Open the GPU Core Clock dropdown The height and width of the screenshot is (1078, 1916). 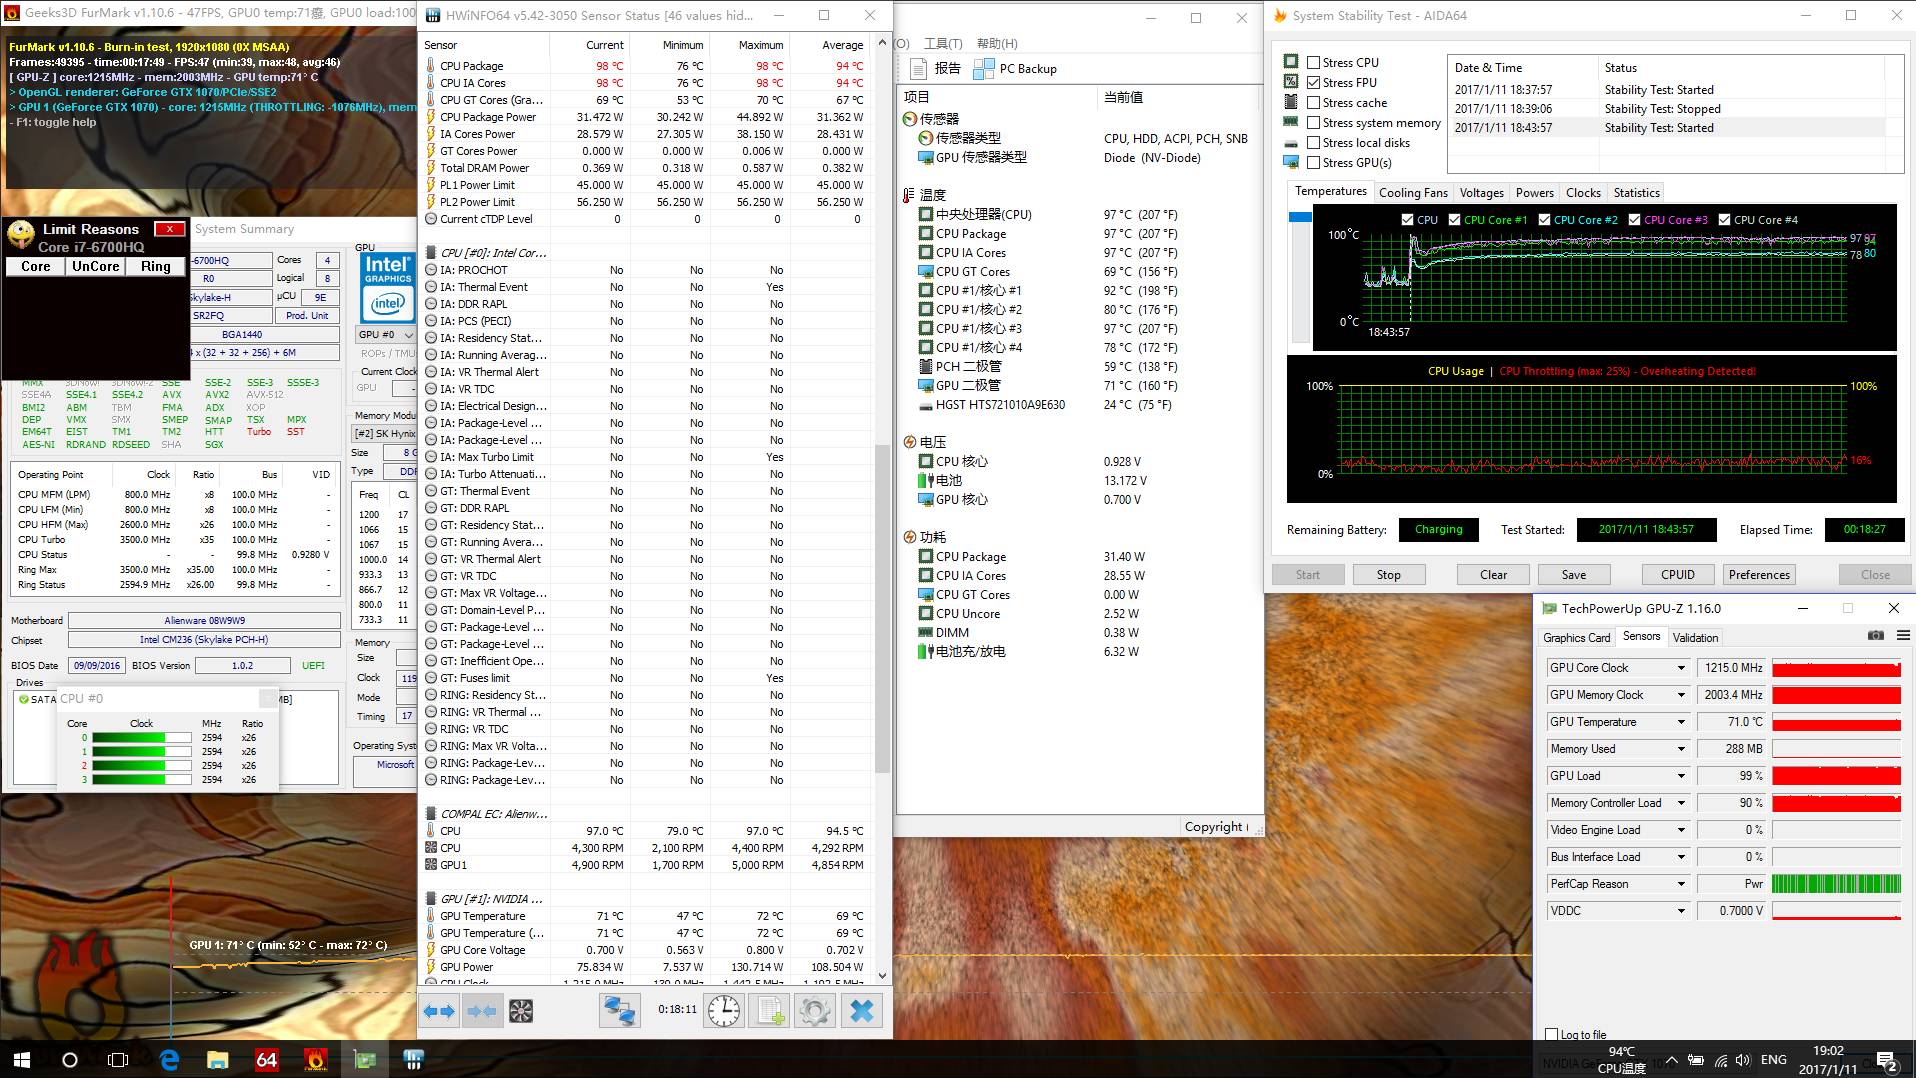(1681, 668)
